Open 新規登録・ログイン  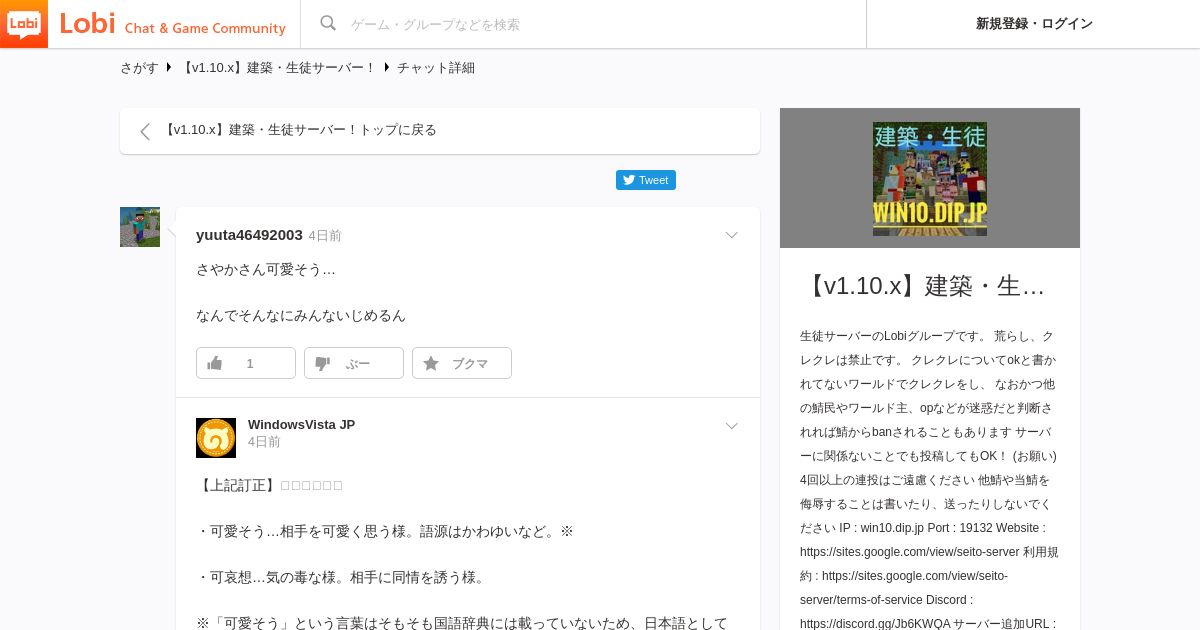coord(1034,24)
